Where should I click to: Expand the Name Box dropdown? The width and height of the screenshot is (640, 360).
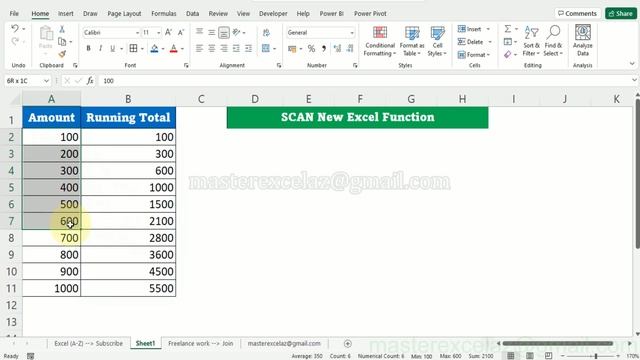tap(46, 81)
